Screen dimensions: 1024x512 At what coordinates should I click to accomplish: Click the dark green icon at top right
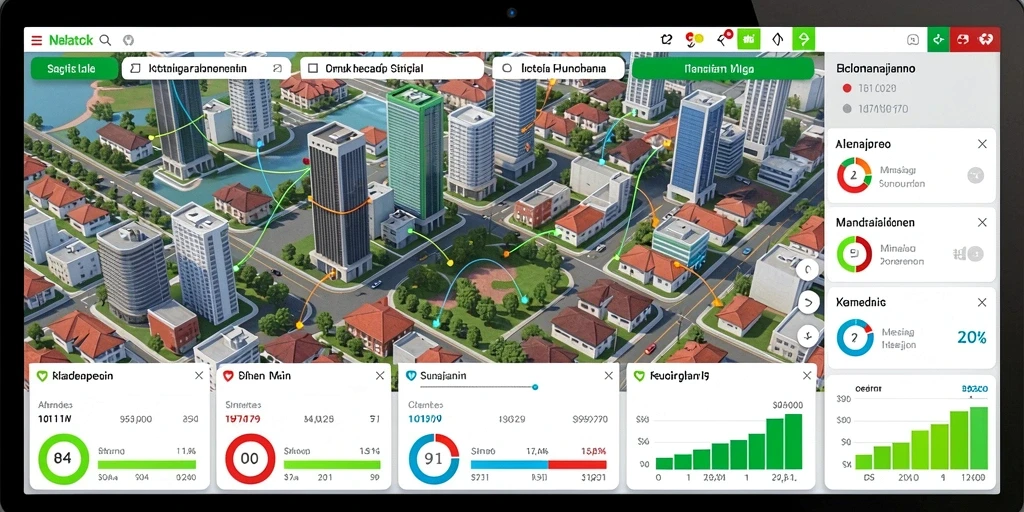pos(938,40)
